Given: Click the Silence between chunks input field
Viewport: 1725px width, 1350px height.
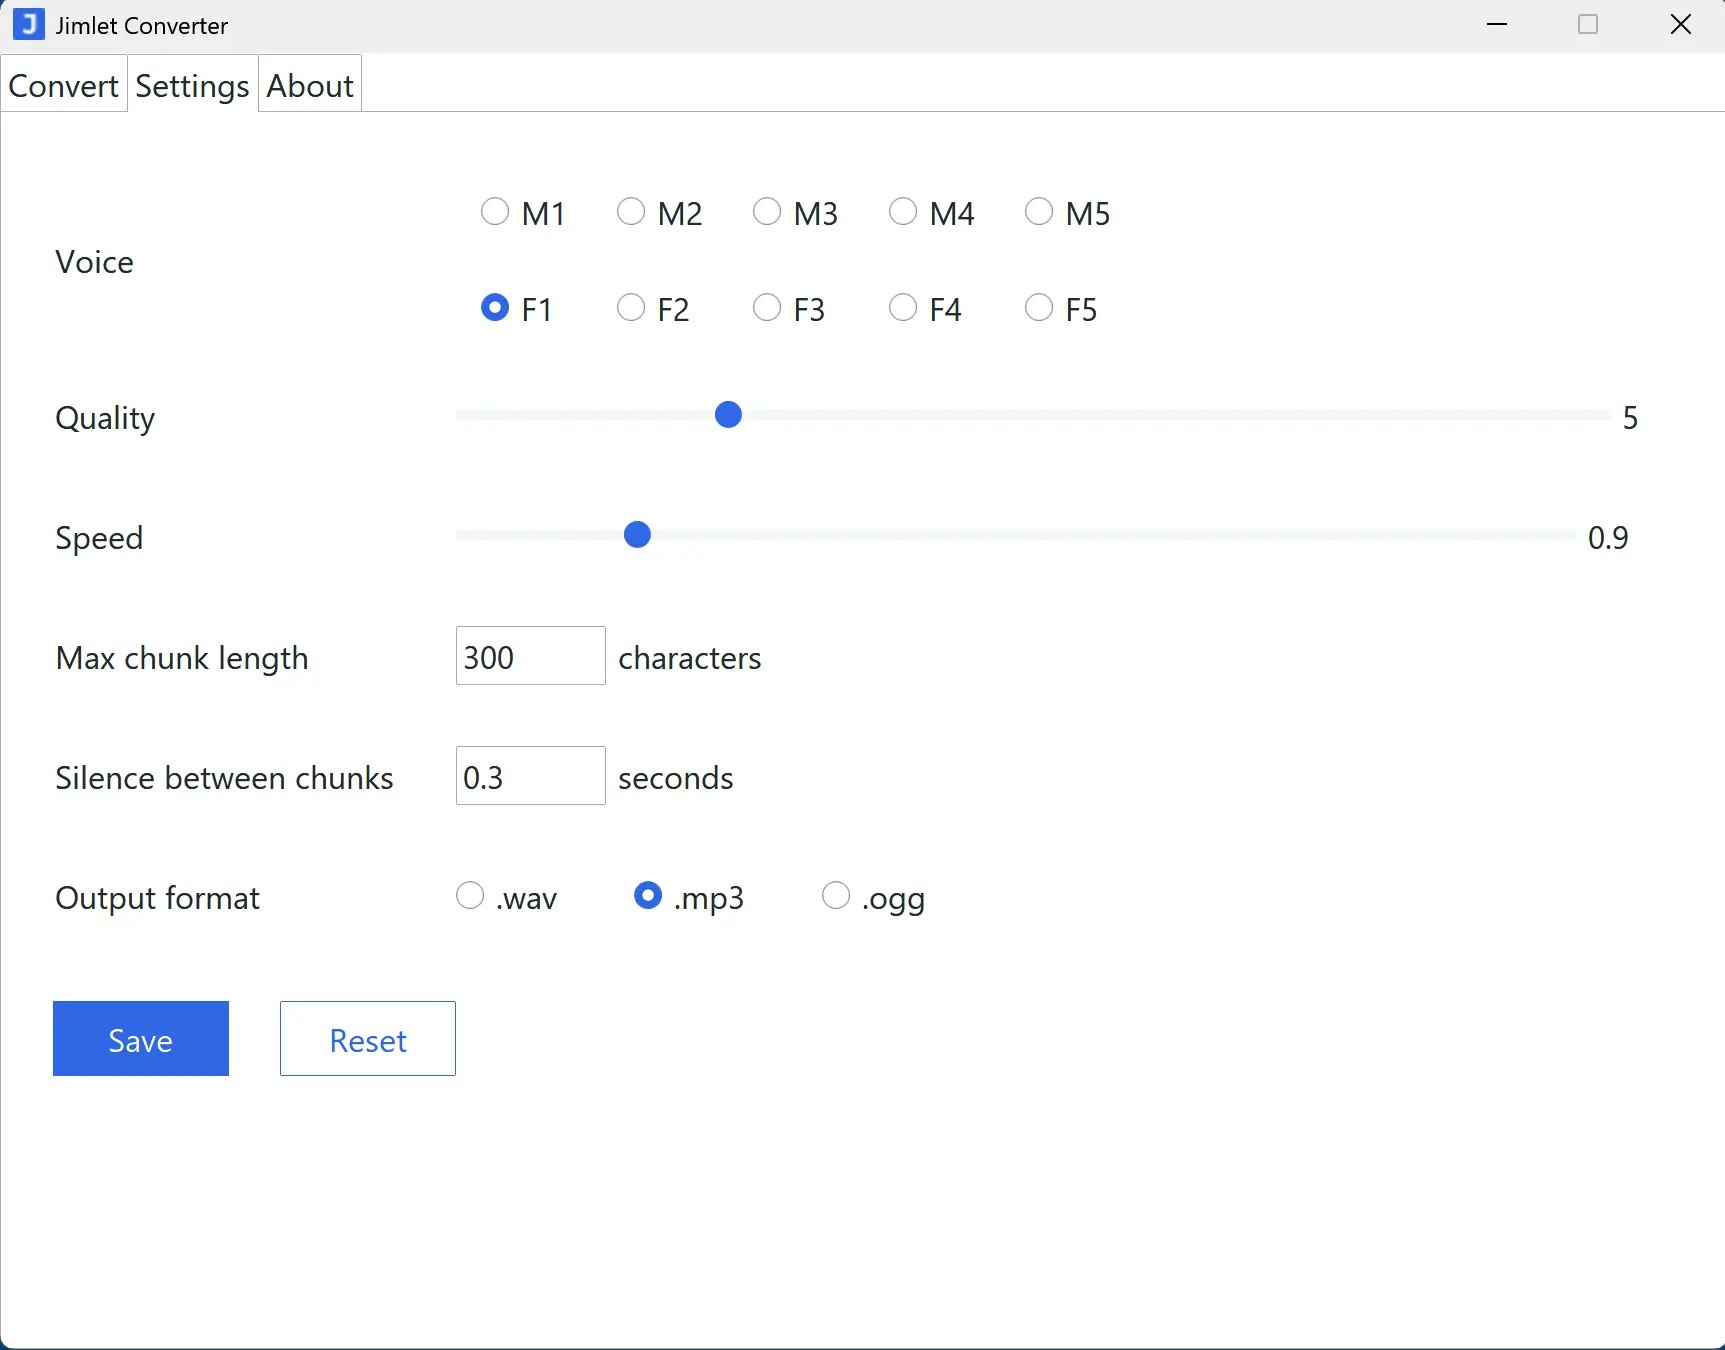Looking at the screenshot, I should [529, 776].
